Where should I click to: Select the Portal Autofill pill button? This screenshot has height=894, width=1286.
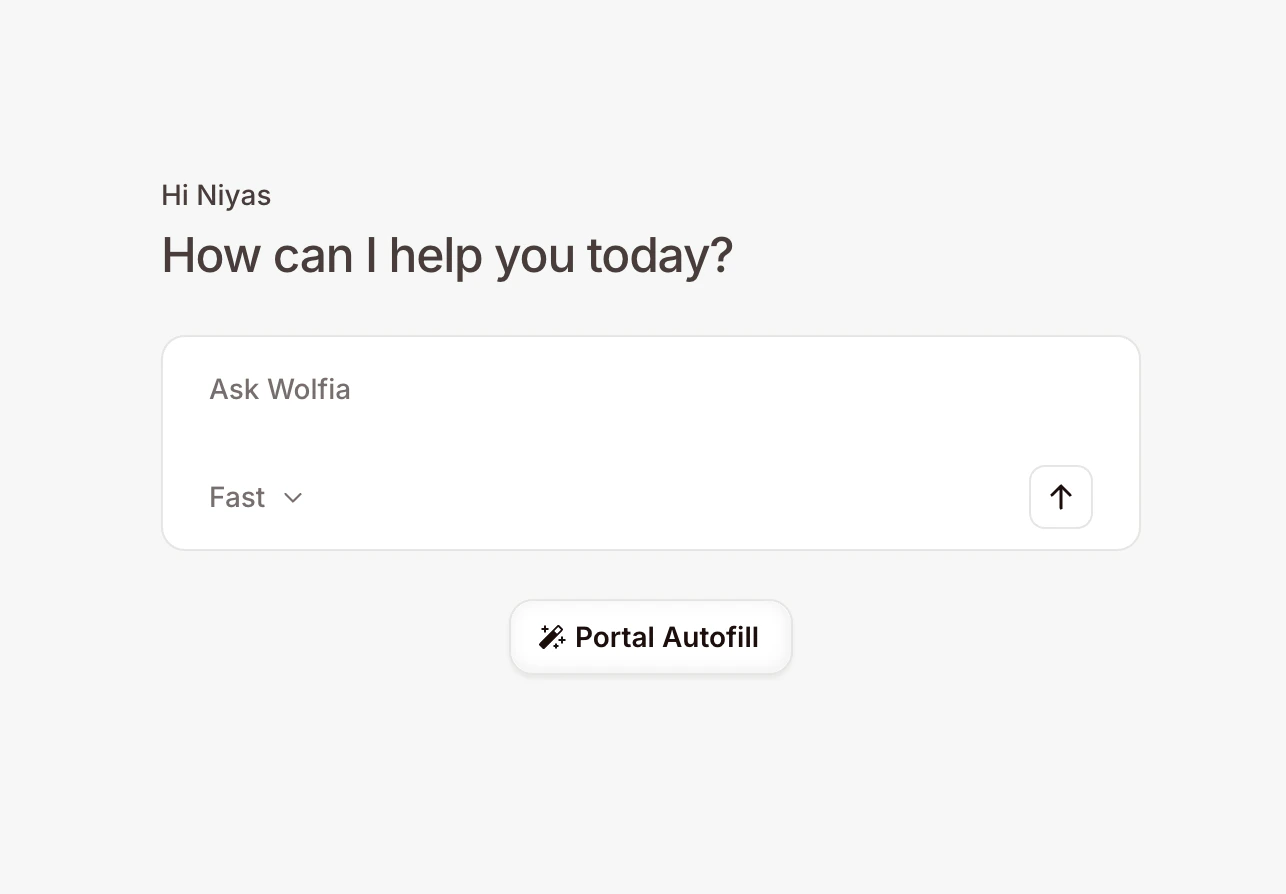[650, 636]
